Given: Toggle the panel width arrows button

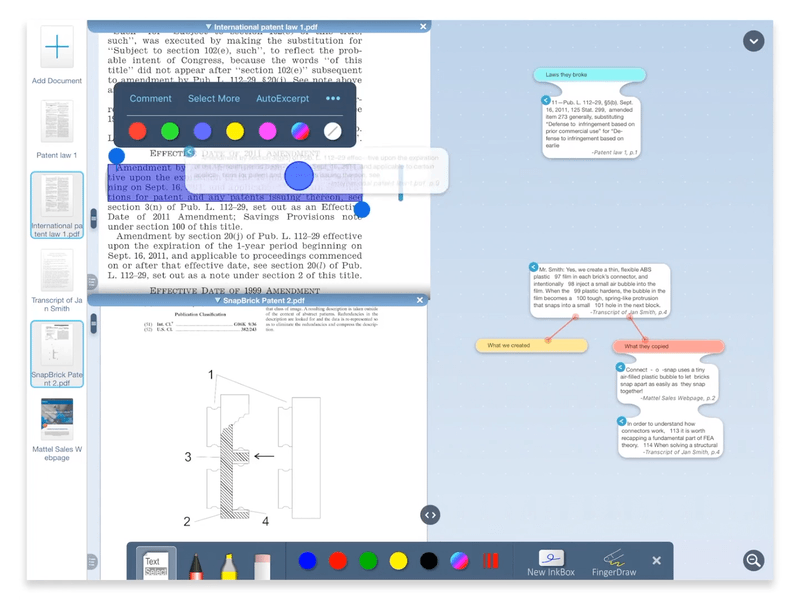Looking at the screenshot, I should 430,515.
